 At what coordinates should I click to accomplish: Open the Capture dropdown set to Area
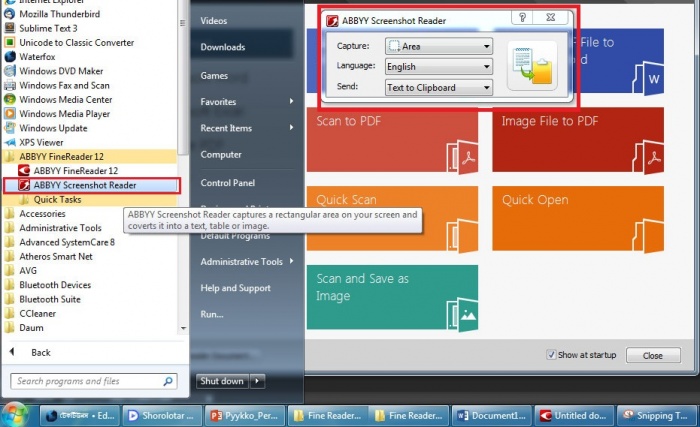tap(439, 46)
